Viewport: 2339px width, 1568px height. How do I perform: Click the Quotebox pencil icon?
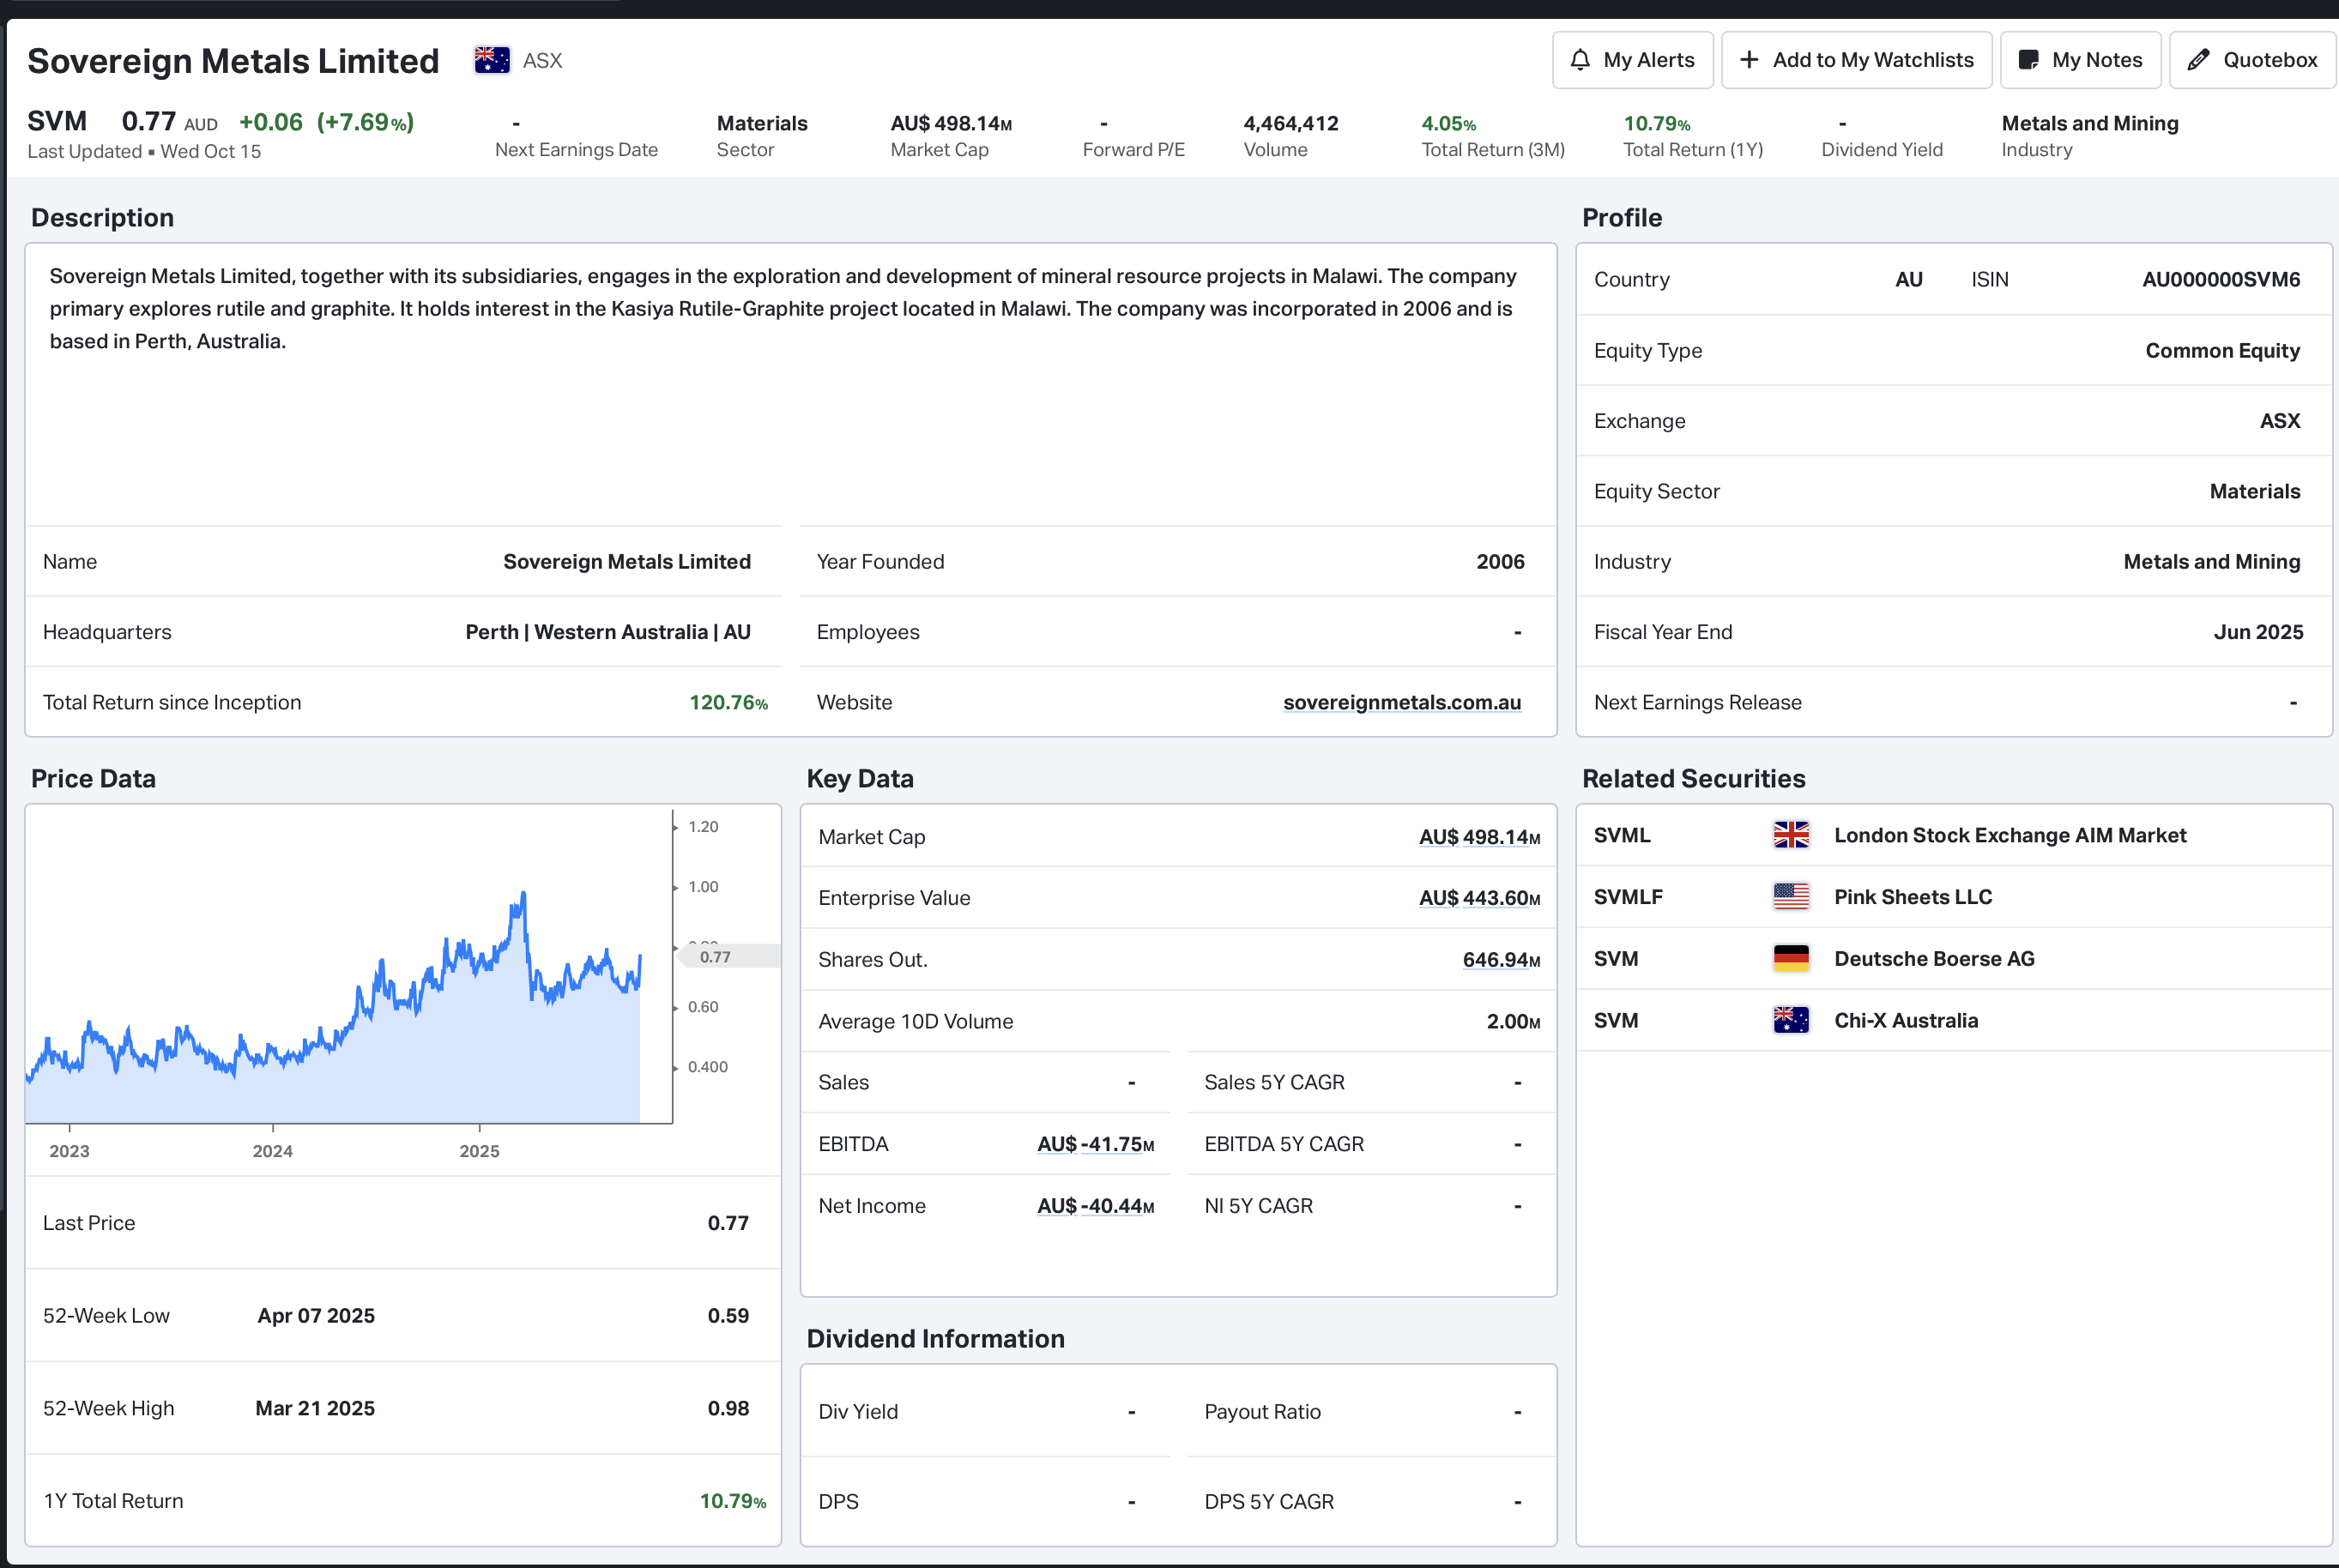[x=2198, y=60]
